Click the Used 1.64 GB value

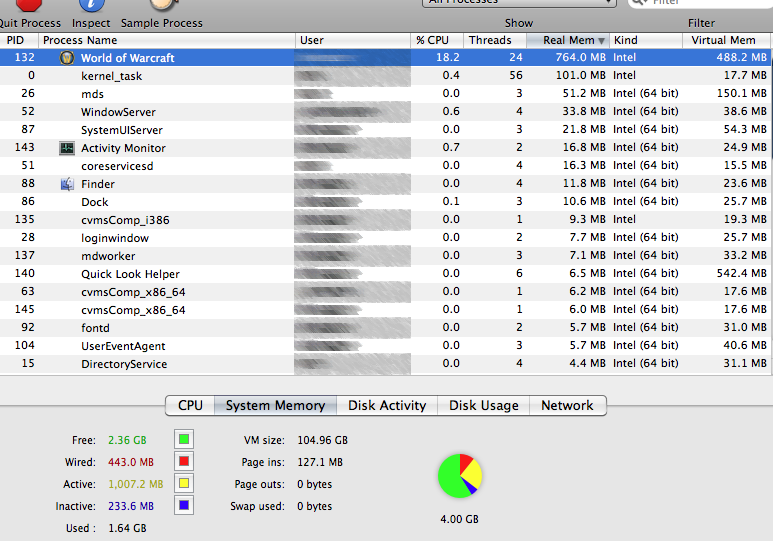(127, 528)
